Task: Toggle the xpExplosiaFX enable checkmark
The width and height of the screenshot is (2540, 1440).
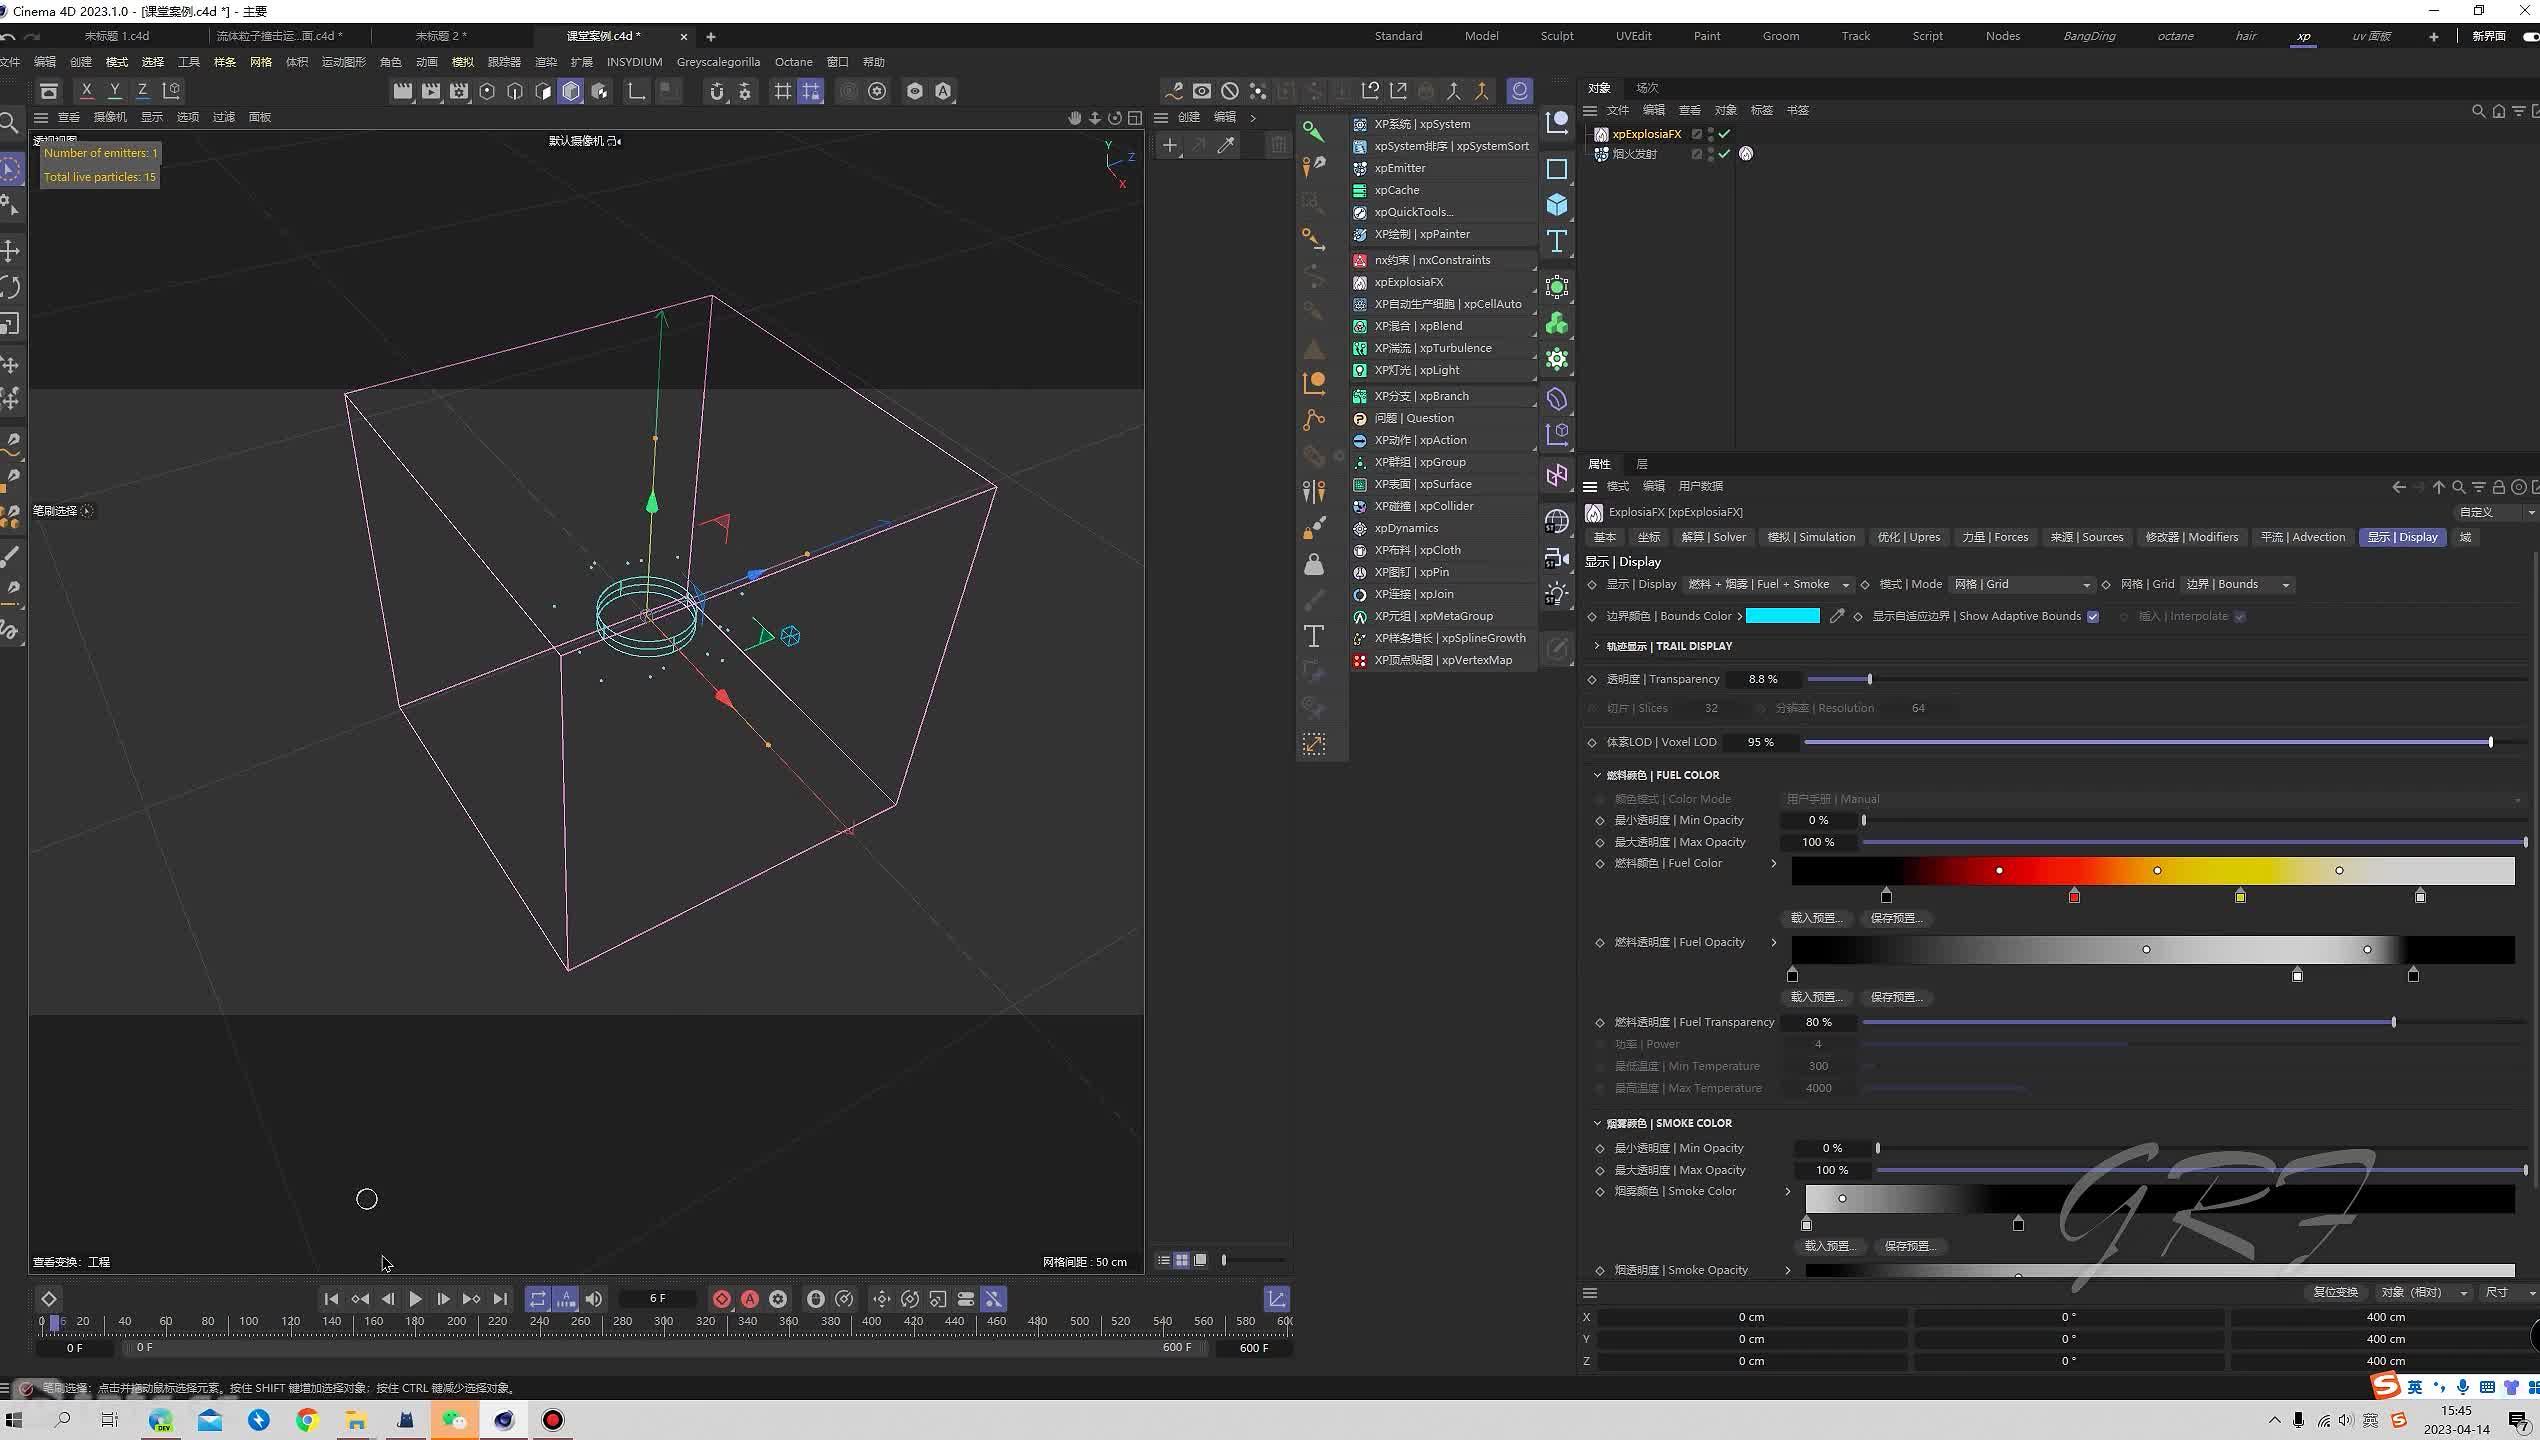Action: [x=1724, y=134]
